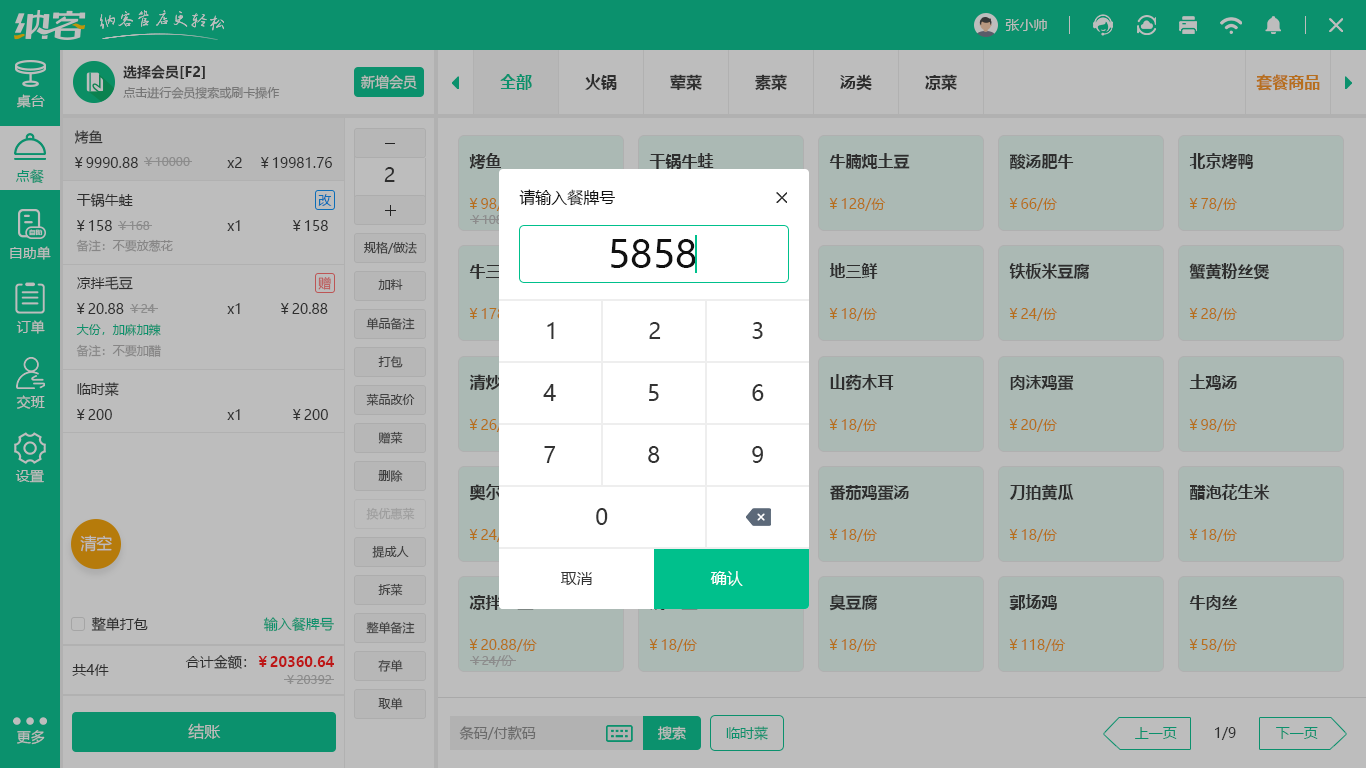Click the backspace key on the number pad
Screen dimensions: 1366x768
(x=758, y=517)
